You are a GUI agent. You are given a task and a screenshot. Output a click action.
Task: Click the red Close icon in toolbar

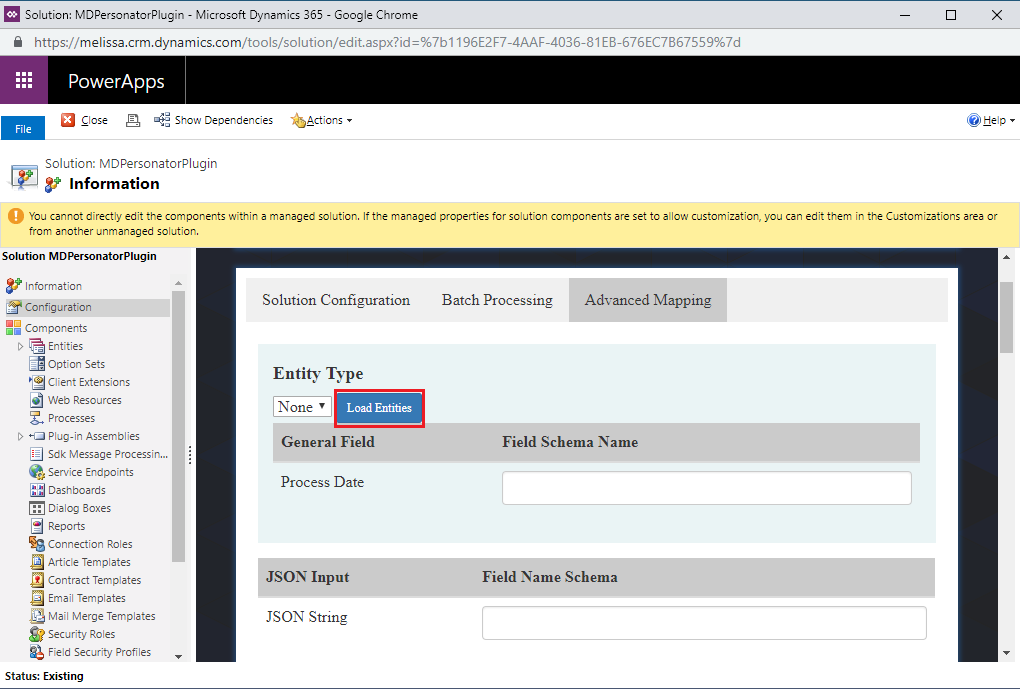[x=68, y=120]
